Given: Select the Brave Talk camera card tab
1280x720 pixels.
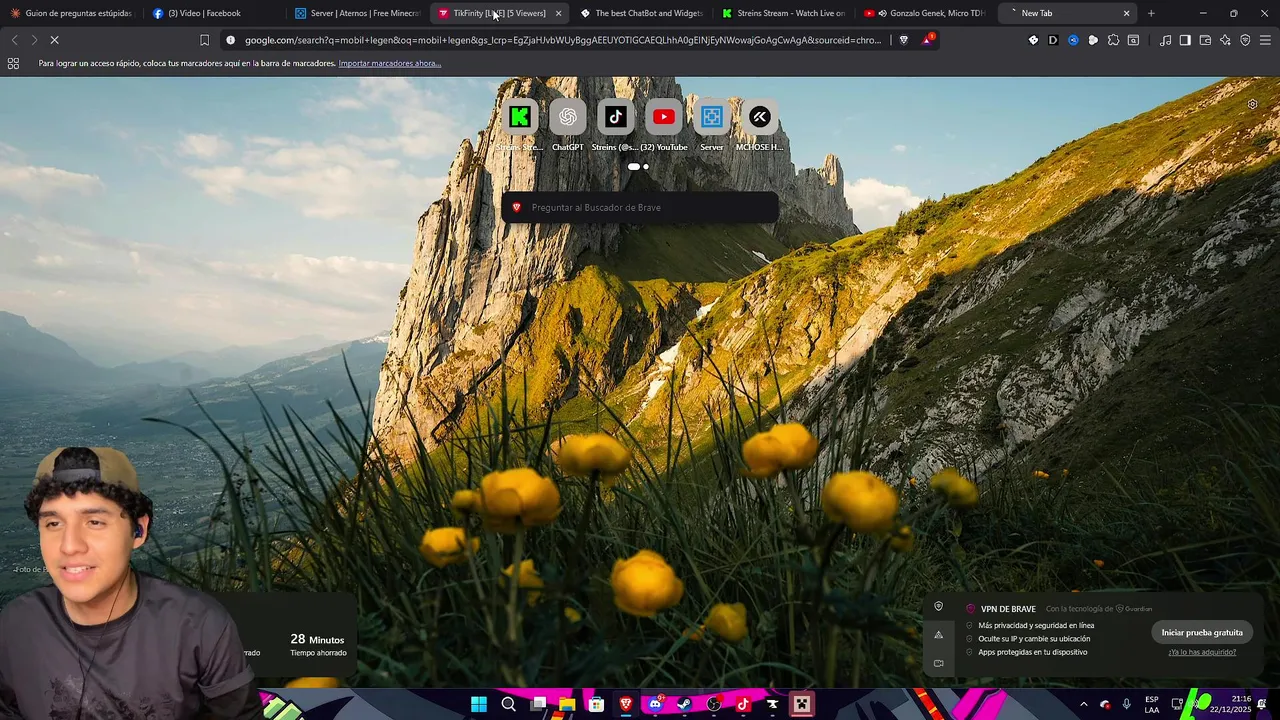Looking at the screenshot, I should click(x=938, y=662).
